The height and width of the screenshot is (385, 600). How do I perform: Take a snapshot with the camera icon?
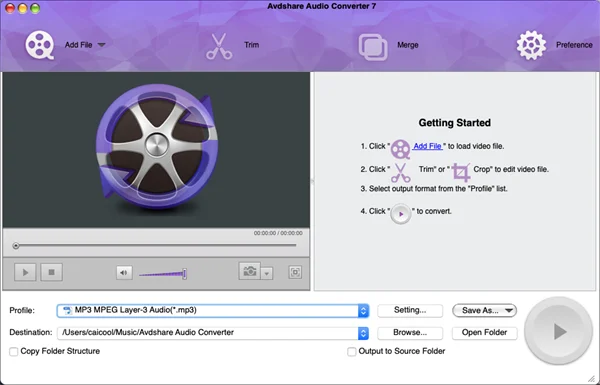coord(249,271)
